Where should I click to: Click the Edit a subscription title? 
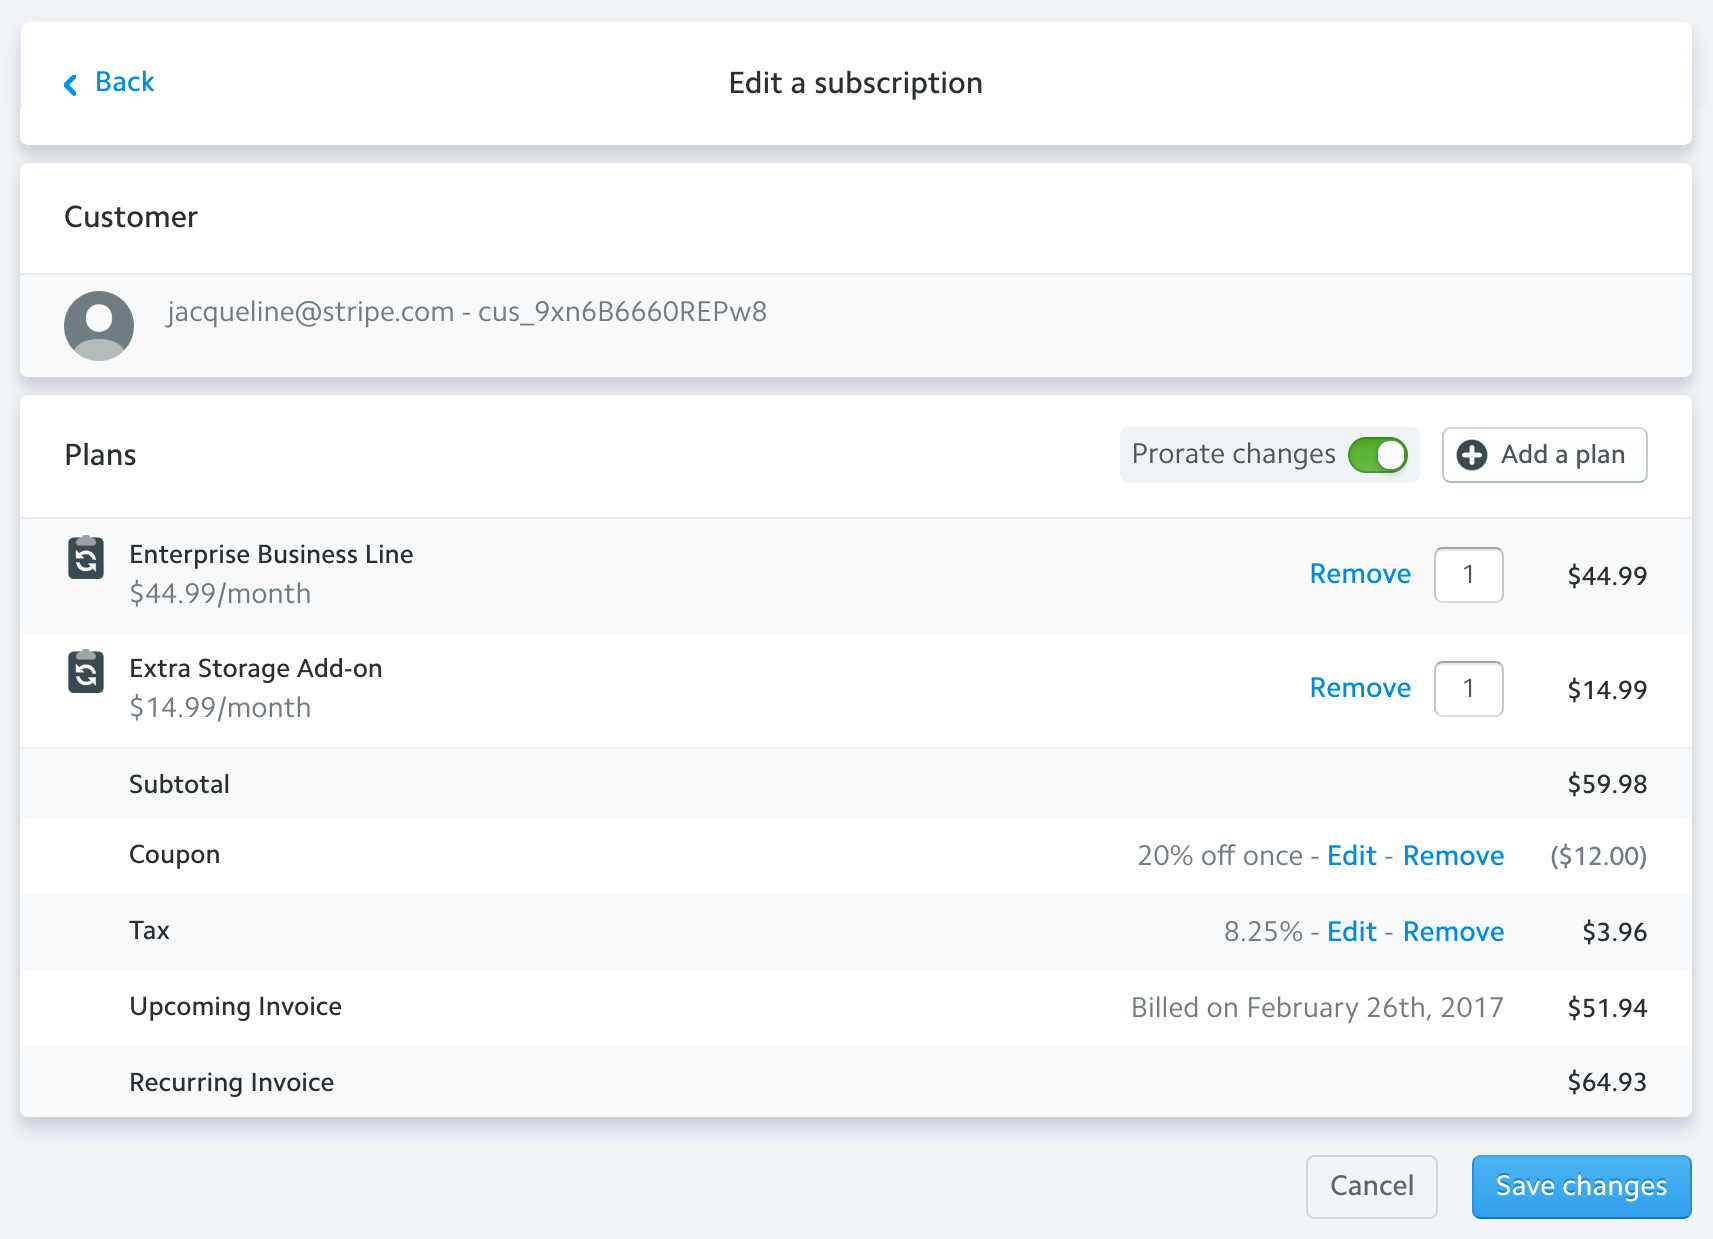point(855,83)
